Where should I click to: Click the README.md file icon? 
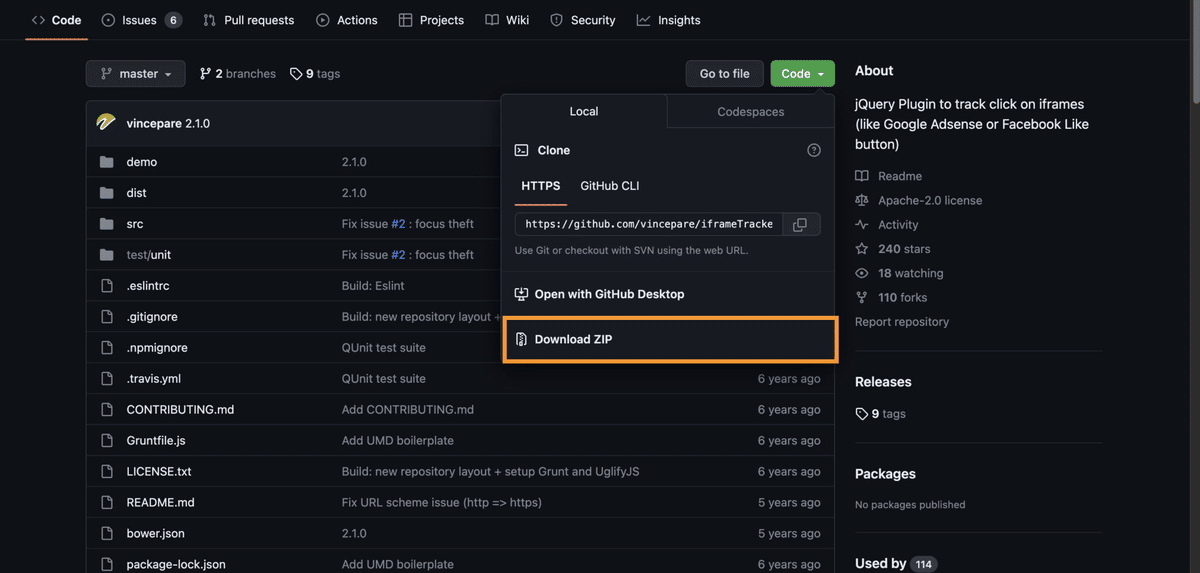[x=107, y=503]
